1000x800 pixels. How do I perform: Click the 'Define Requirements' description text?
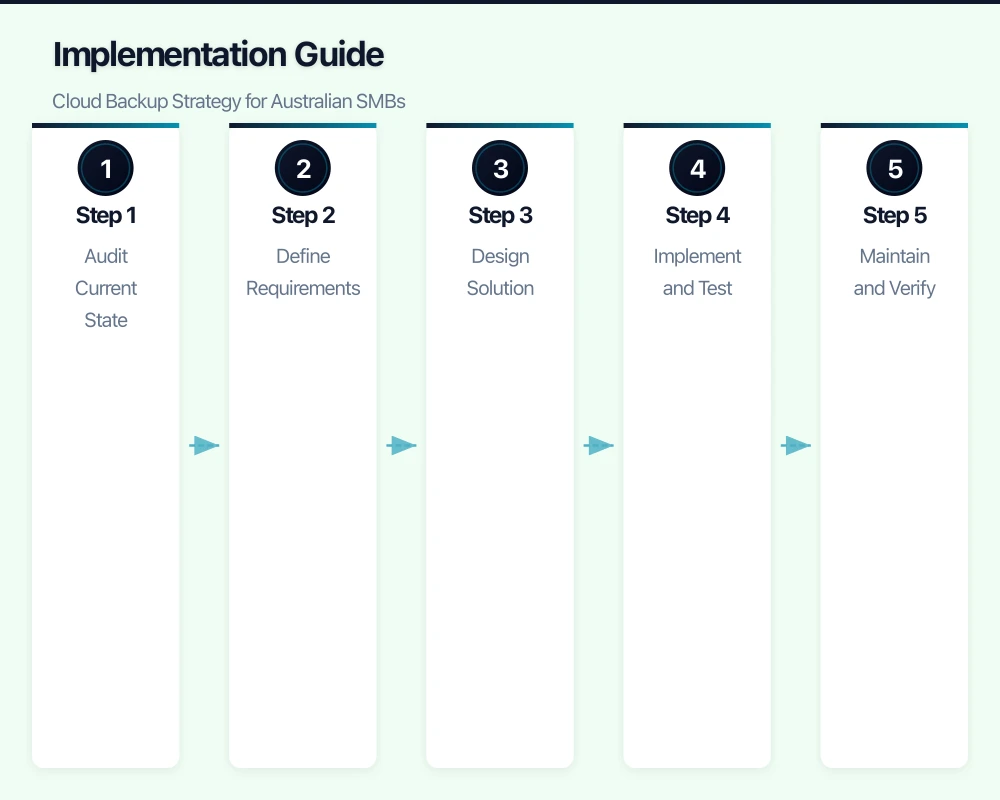click(x=303, y=272)
